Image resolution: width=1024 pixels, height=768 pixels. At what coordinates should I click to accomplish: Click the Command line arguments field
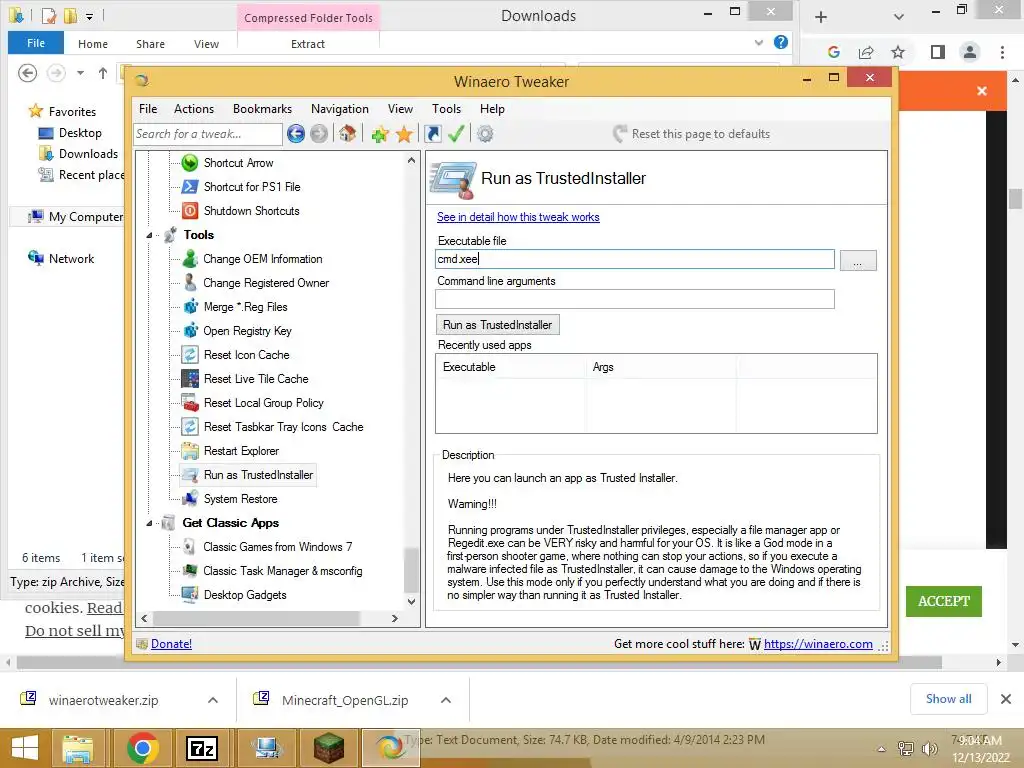(635, 299)
